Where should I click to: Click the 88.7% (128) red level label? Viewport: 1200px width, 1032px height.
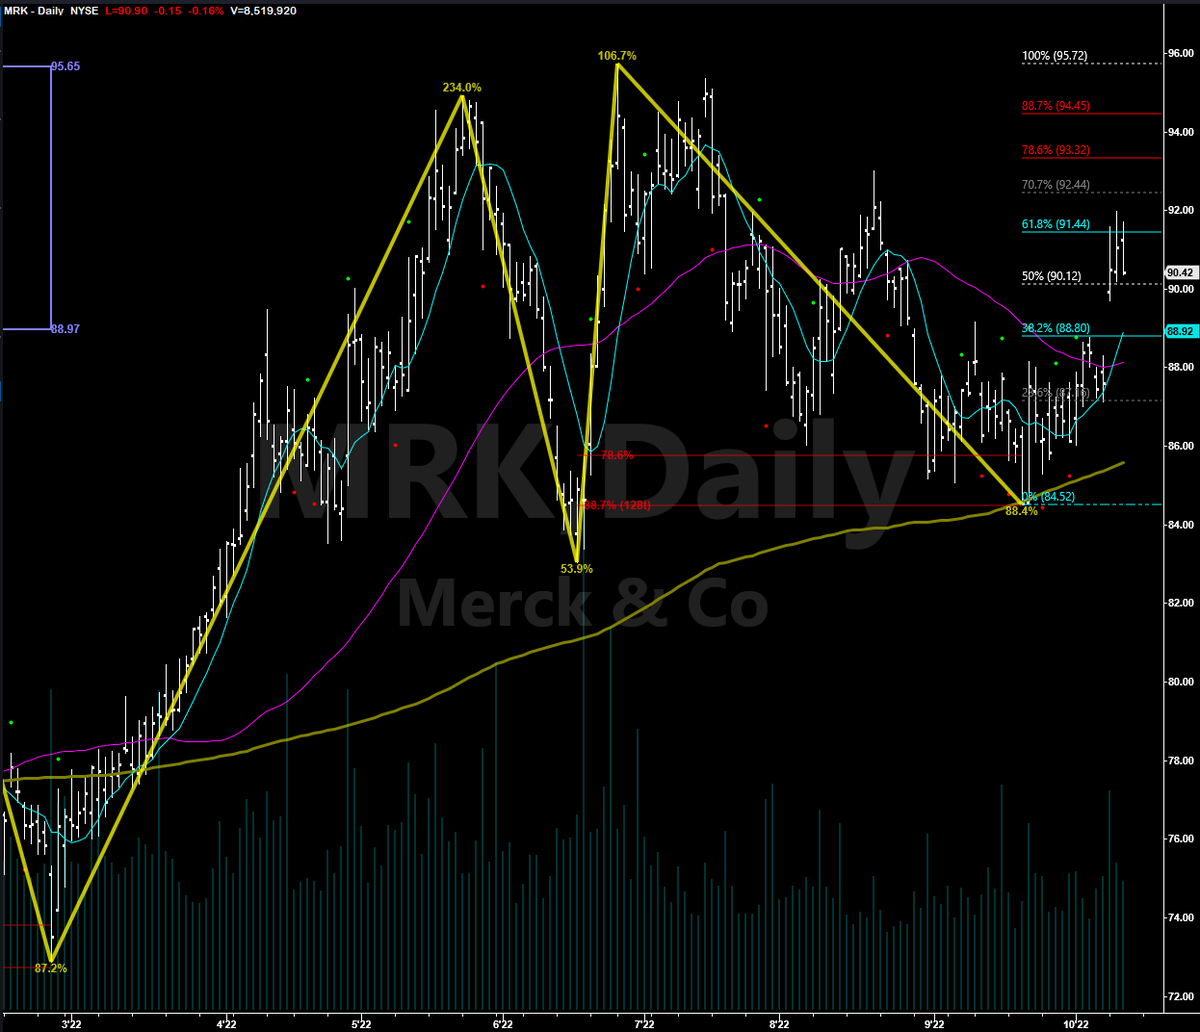[619, 506]
